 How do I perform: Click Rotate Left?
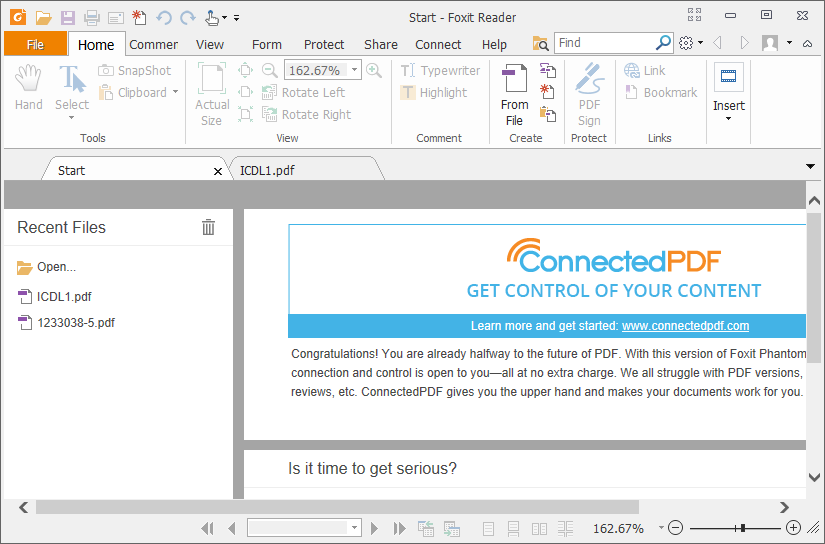(x=304, y=93)
